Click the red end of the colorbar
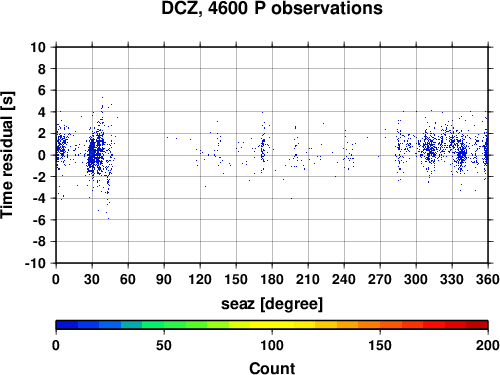The width and height of the screenshot is (500, 375). pyautogui.click(x=477, y=325)
